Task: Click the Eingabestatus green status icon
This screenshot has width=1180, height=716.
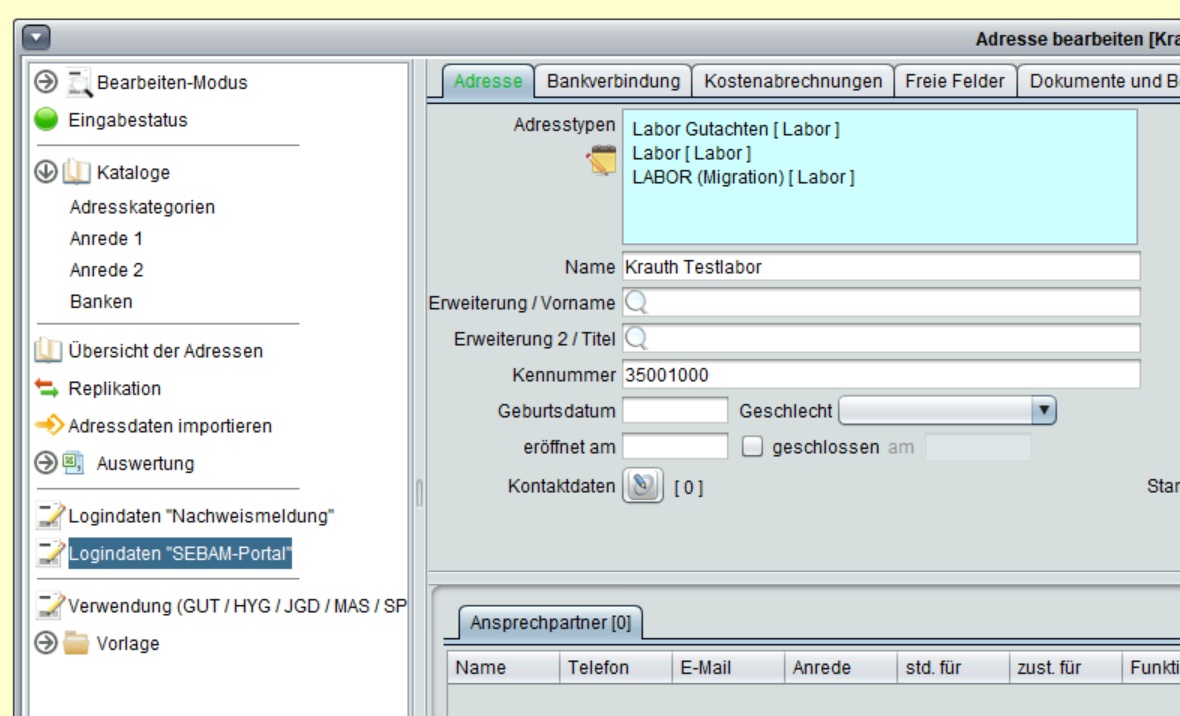Action: pyautogui.click(x=46, y=120)
